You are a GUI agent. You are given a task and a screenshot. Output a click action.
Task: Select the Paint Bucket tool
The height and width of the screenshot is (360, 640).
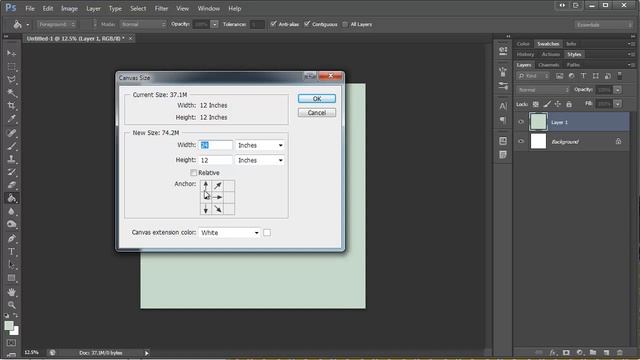(11, 198)
